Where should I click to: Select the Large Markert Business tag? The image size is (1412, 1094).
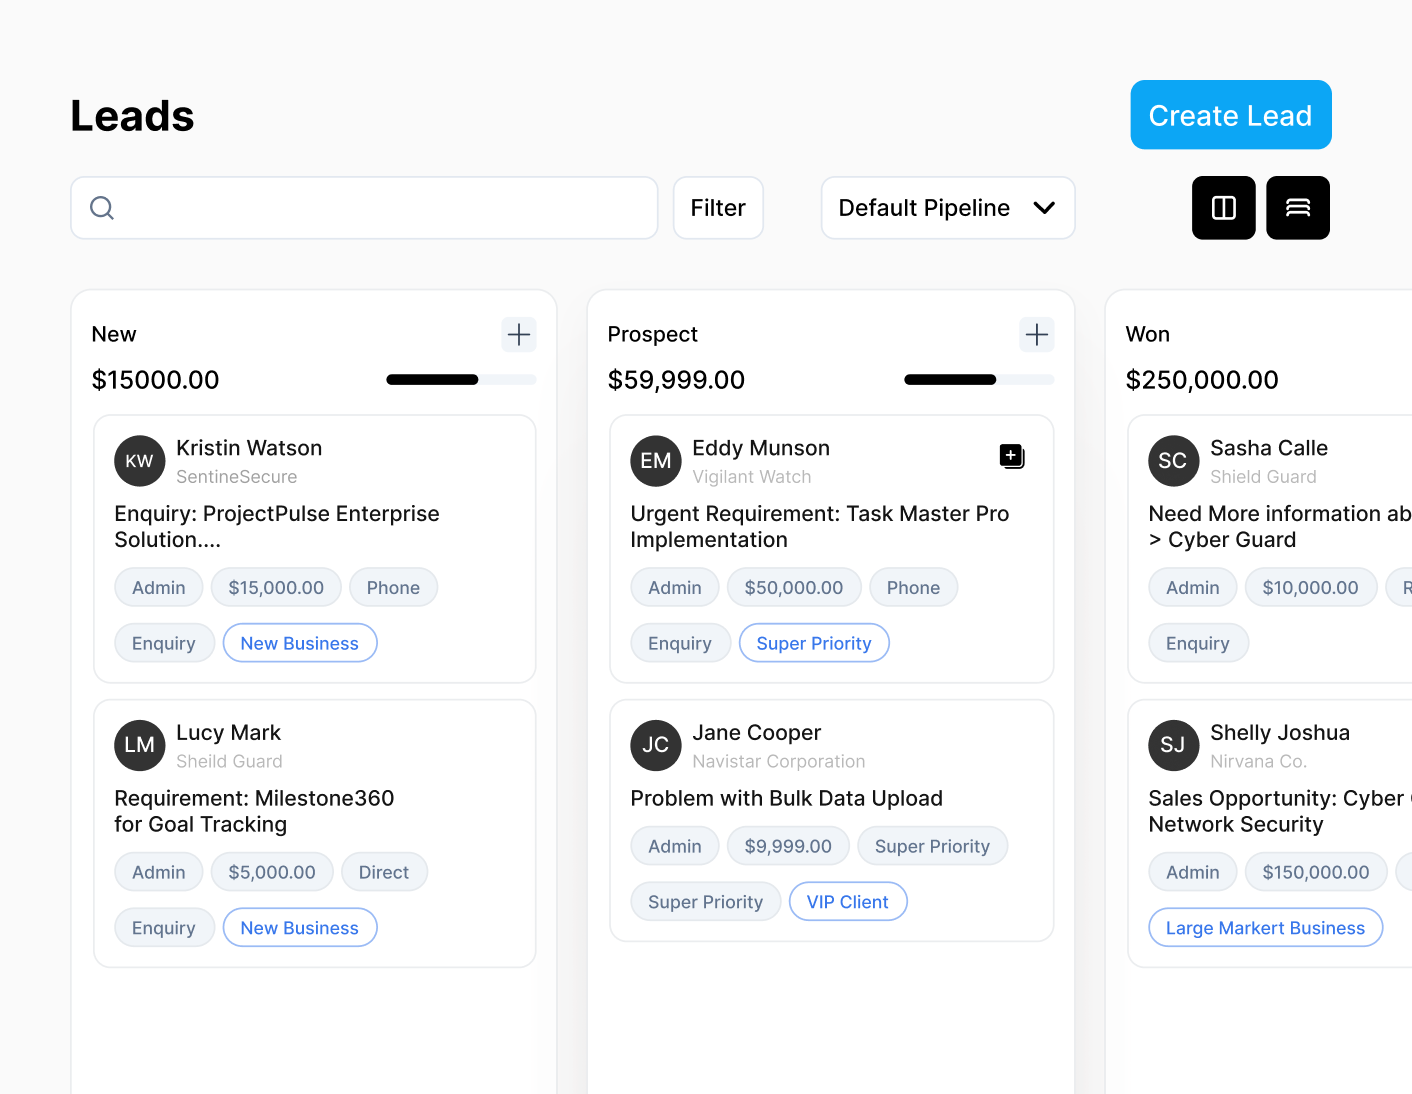tap(1265, 928)
